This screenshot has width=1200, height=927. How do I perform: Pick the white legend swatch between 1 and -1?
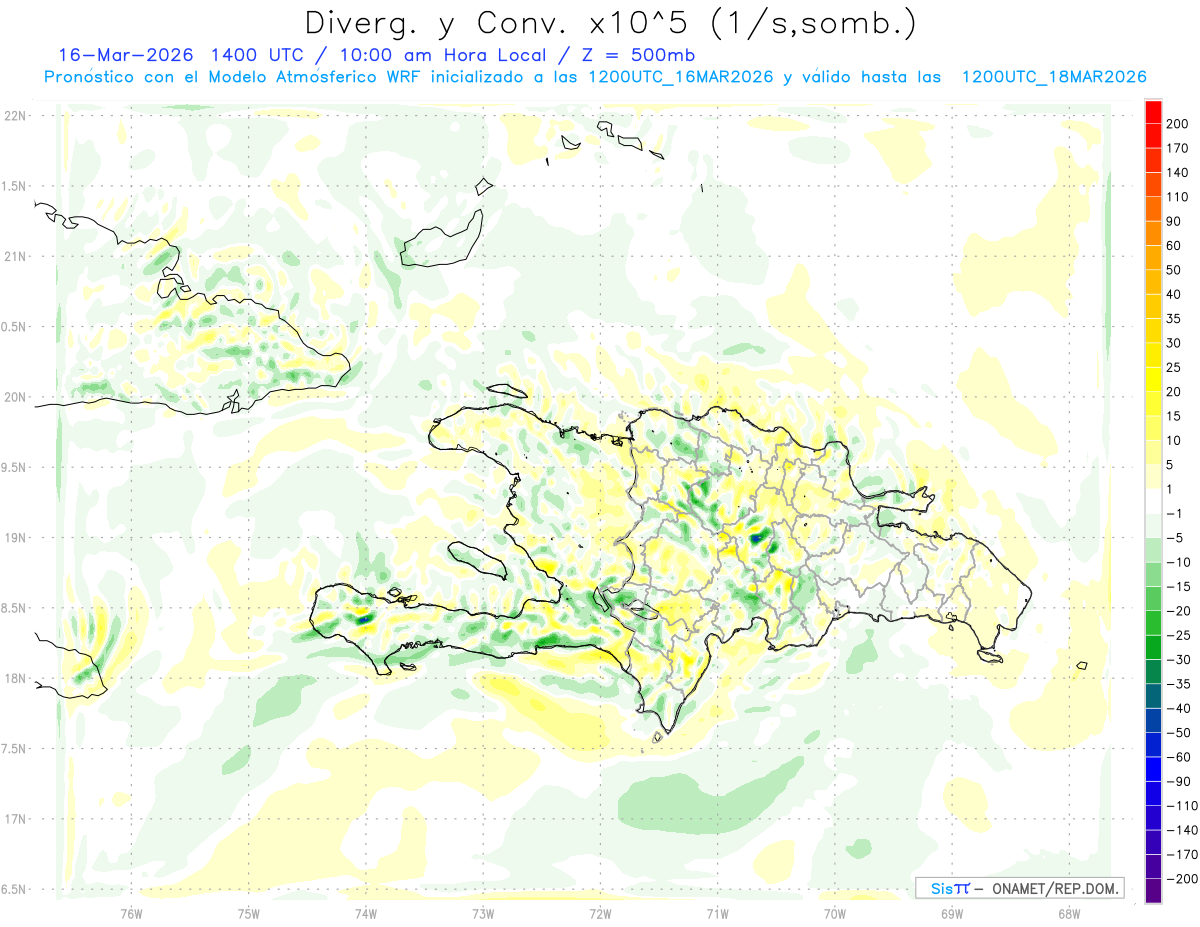(x=1153, y=501)
